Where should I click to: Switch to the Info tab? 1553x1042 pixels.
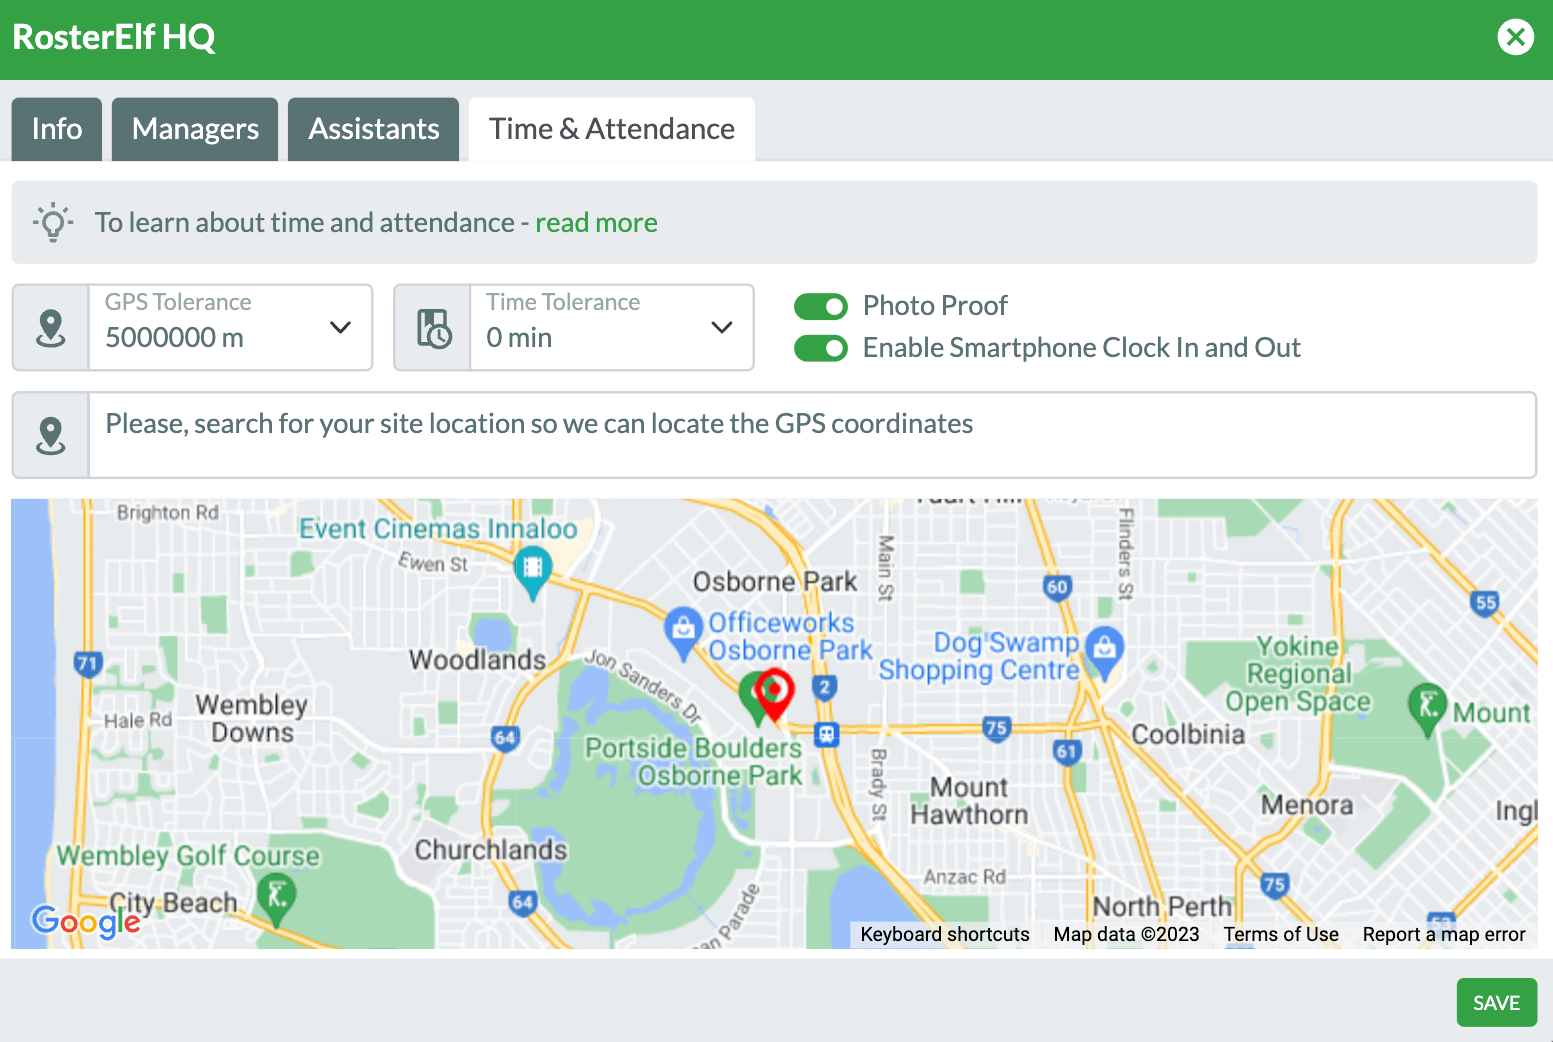coord(57,129)
